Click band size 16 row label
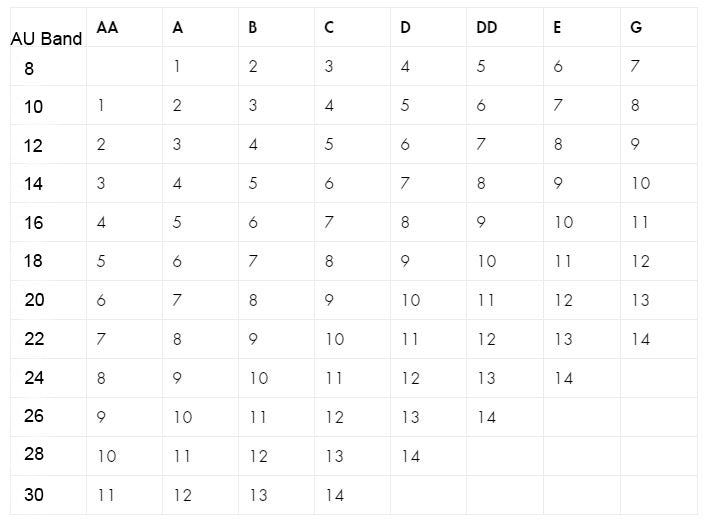 34,222
